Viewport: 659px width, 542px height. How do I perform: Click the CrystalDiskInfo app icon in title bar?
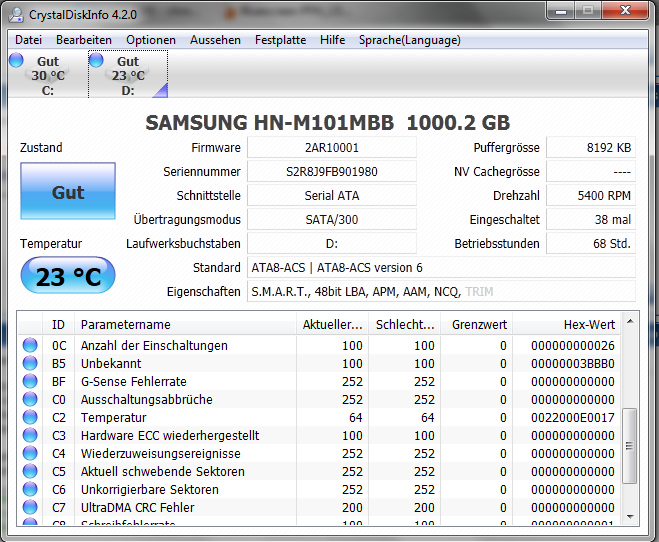point(16,15)
